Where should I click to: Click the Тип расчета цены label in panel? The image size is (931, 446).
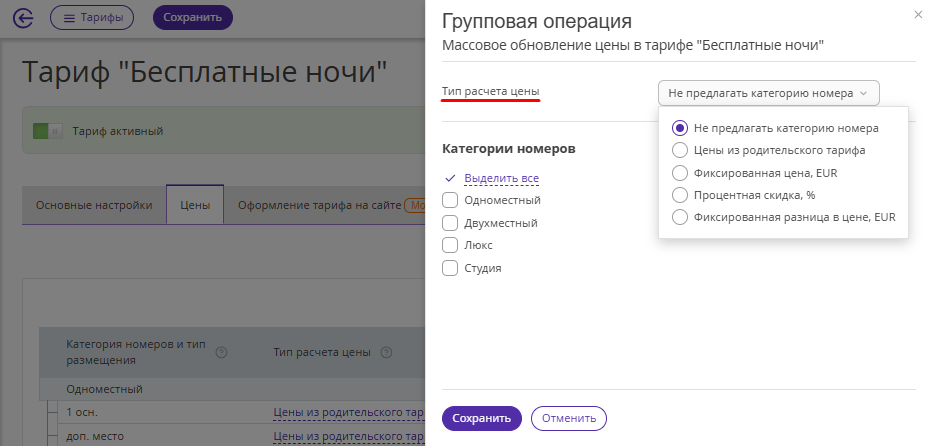tap(491, 92)
